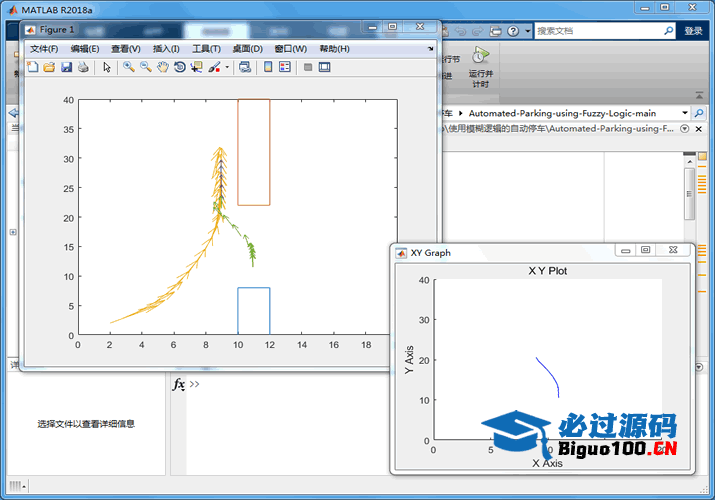Select the Rotate 3D tool

[x=180, y=67]
